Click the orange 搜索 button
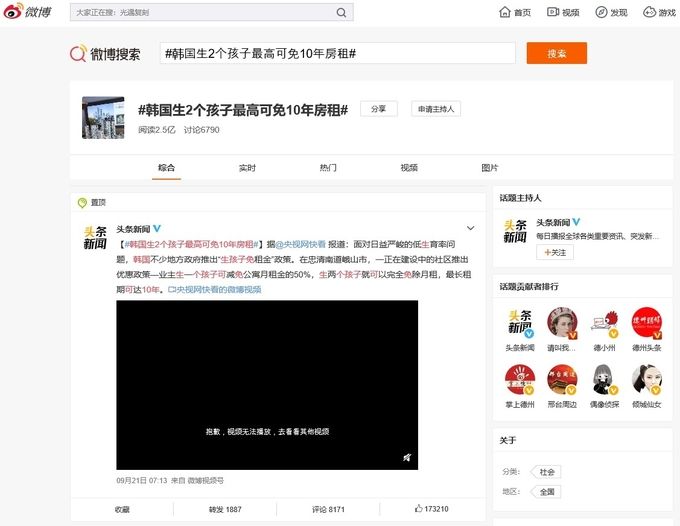The width and height of the screenshot is (680, 526). pyautogui.click(x=557, y=53)
